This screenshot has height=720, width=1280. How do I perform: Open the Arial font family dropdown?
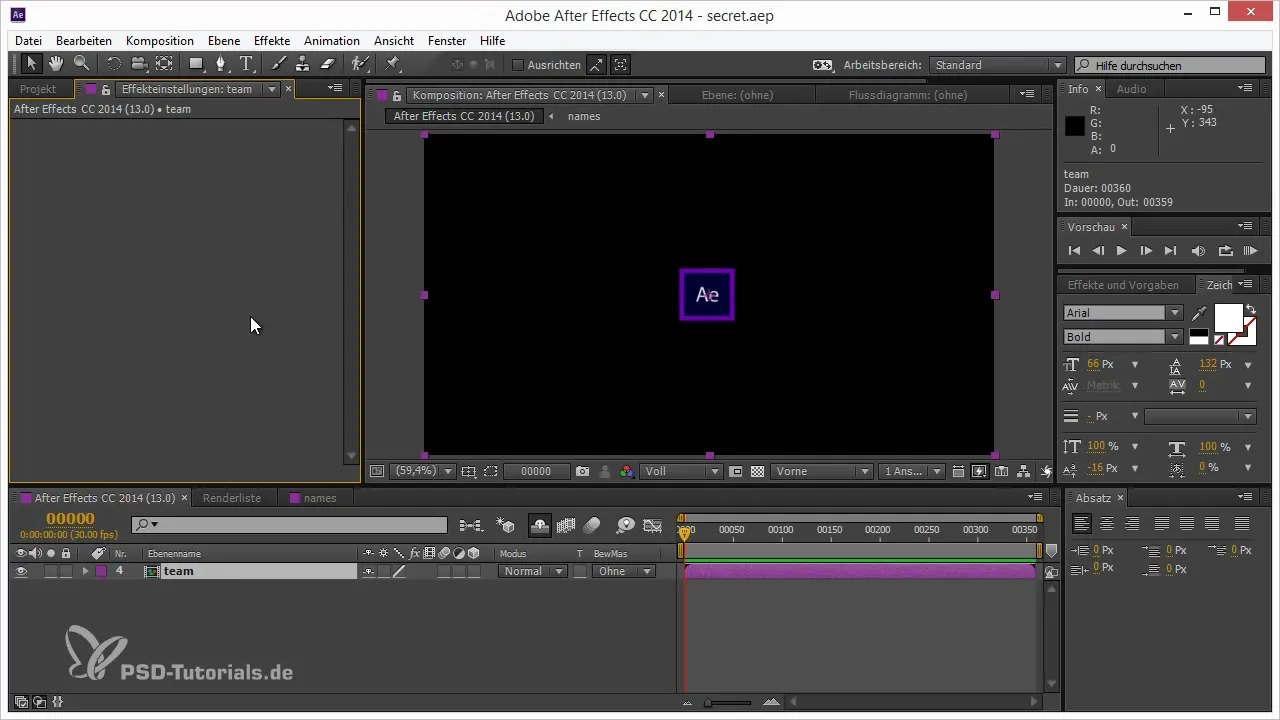(x=1123, y=313)
